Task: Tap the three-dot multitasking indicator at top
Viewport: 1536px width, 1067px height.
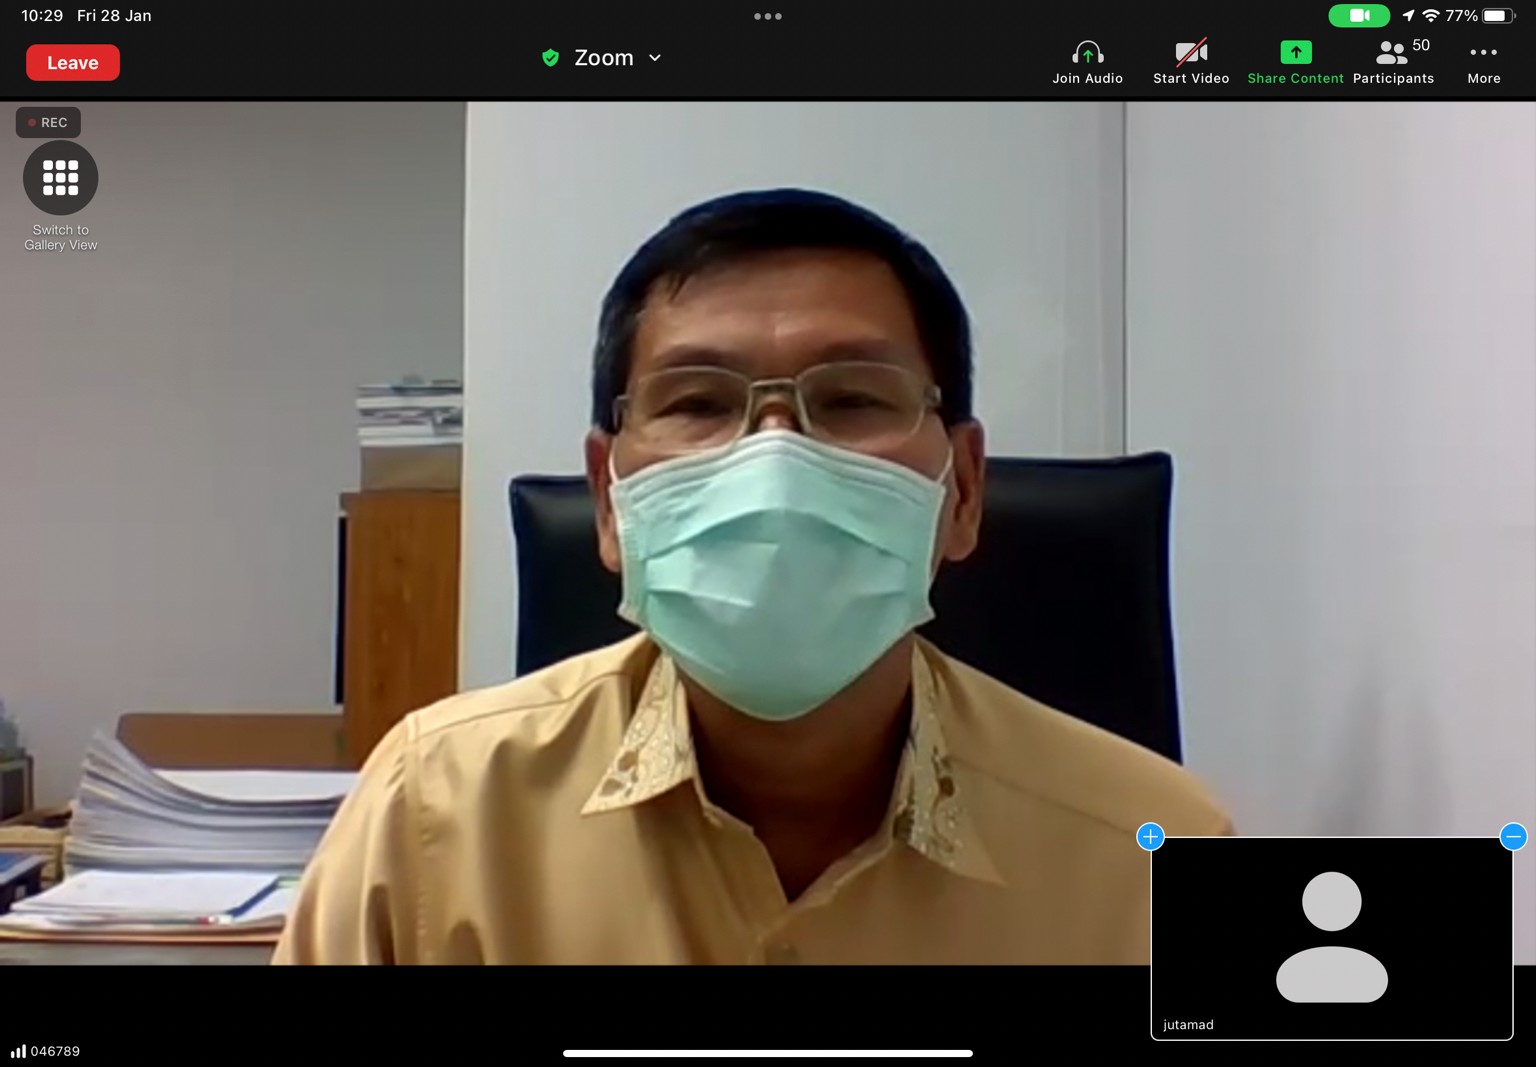Action: click(x=768, y=16)
